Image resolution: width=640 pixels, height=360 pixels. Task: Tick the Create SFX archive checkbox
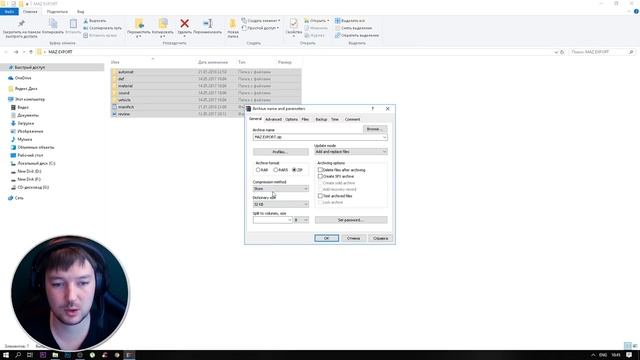[x=320, y=176]
